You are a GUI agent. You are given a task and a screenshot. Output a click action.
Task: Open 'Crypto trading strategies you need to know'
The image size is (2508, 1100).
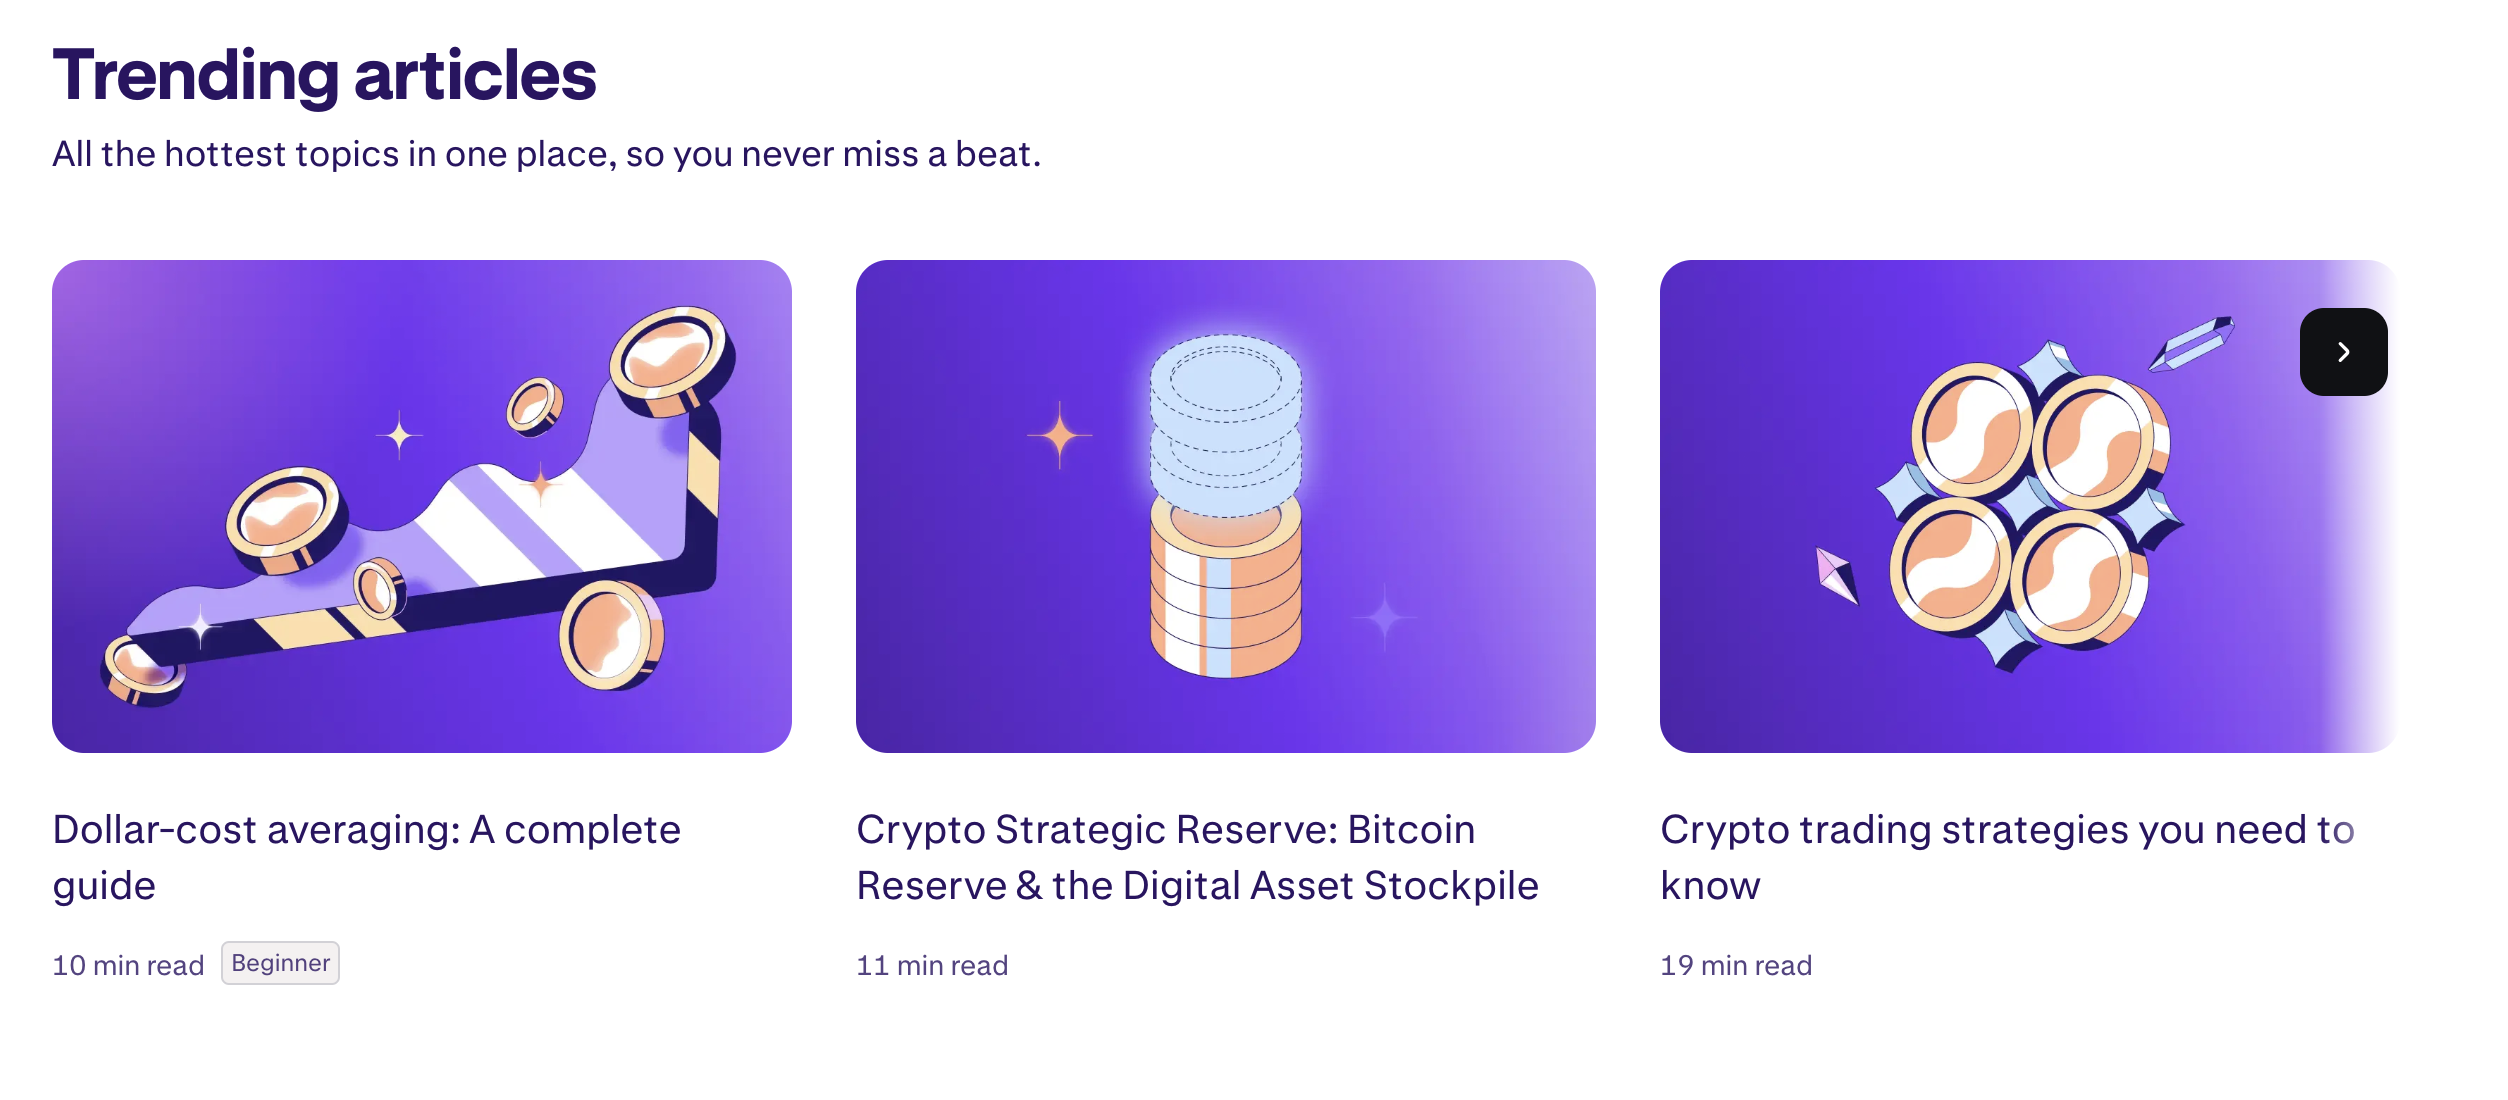2008,857
